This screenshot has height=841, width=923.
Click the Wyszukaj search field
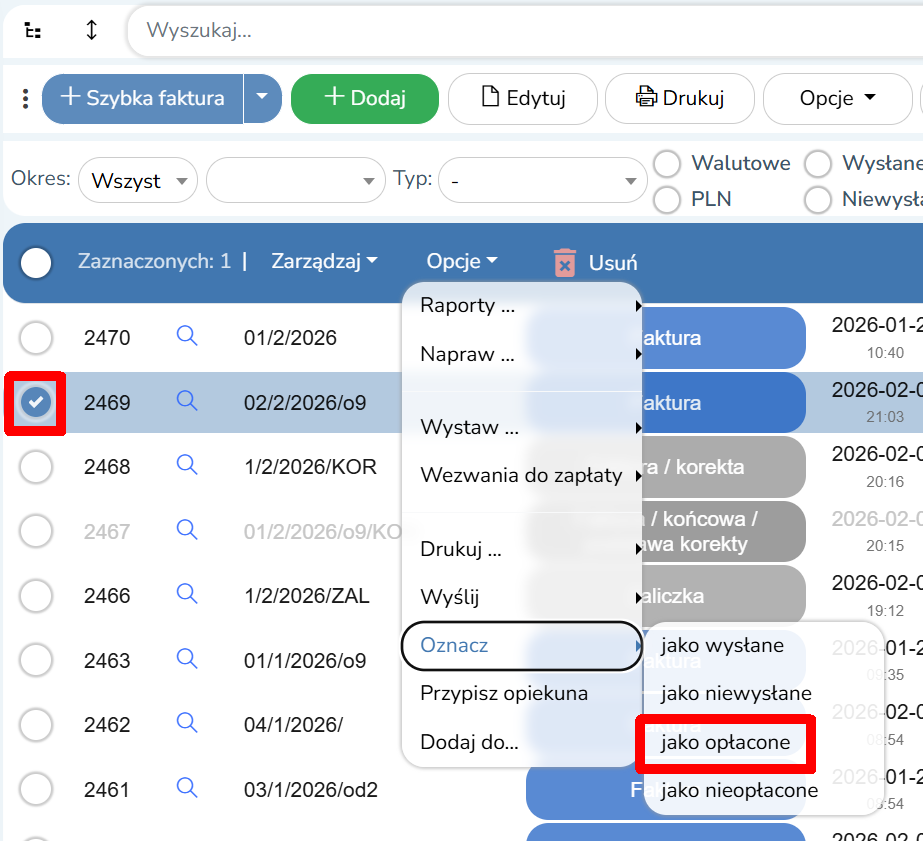tap(520, 30)
